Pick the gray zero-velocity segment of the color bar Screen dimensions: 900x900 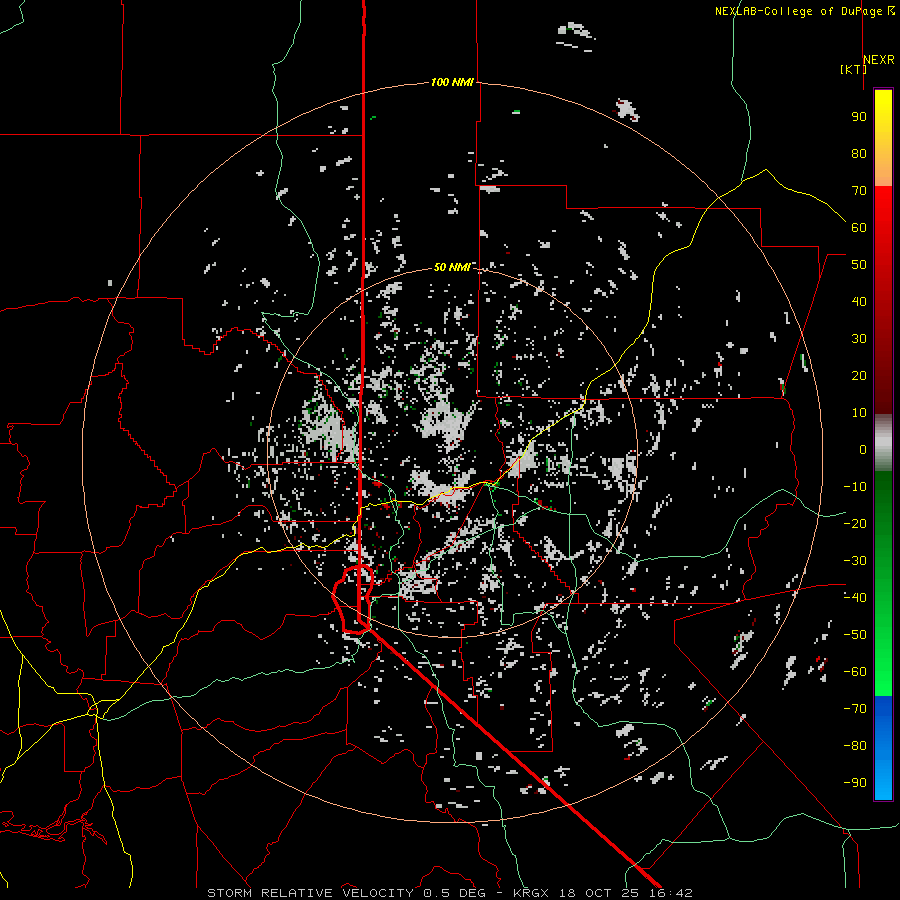883,442
